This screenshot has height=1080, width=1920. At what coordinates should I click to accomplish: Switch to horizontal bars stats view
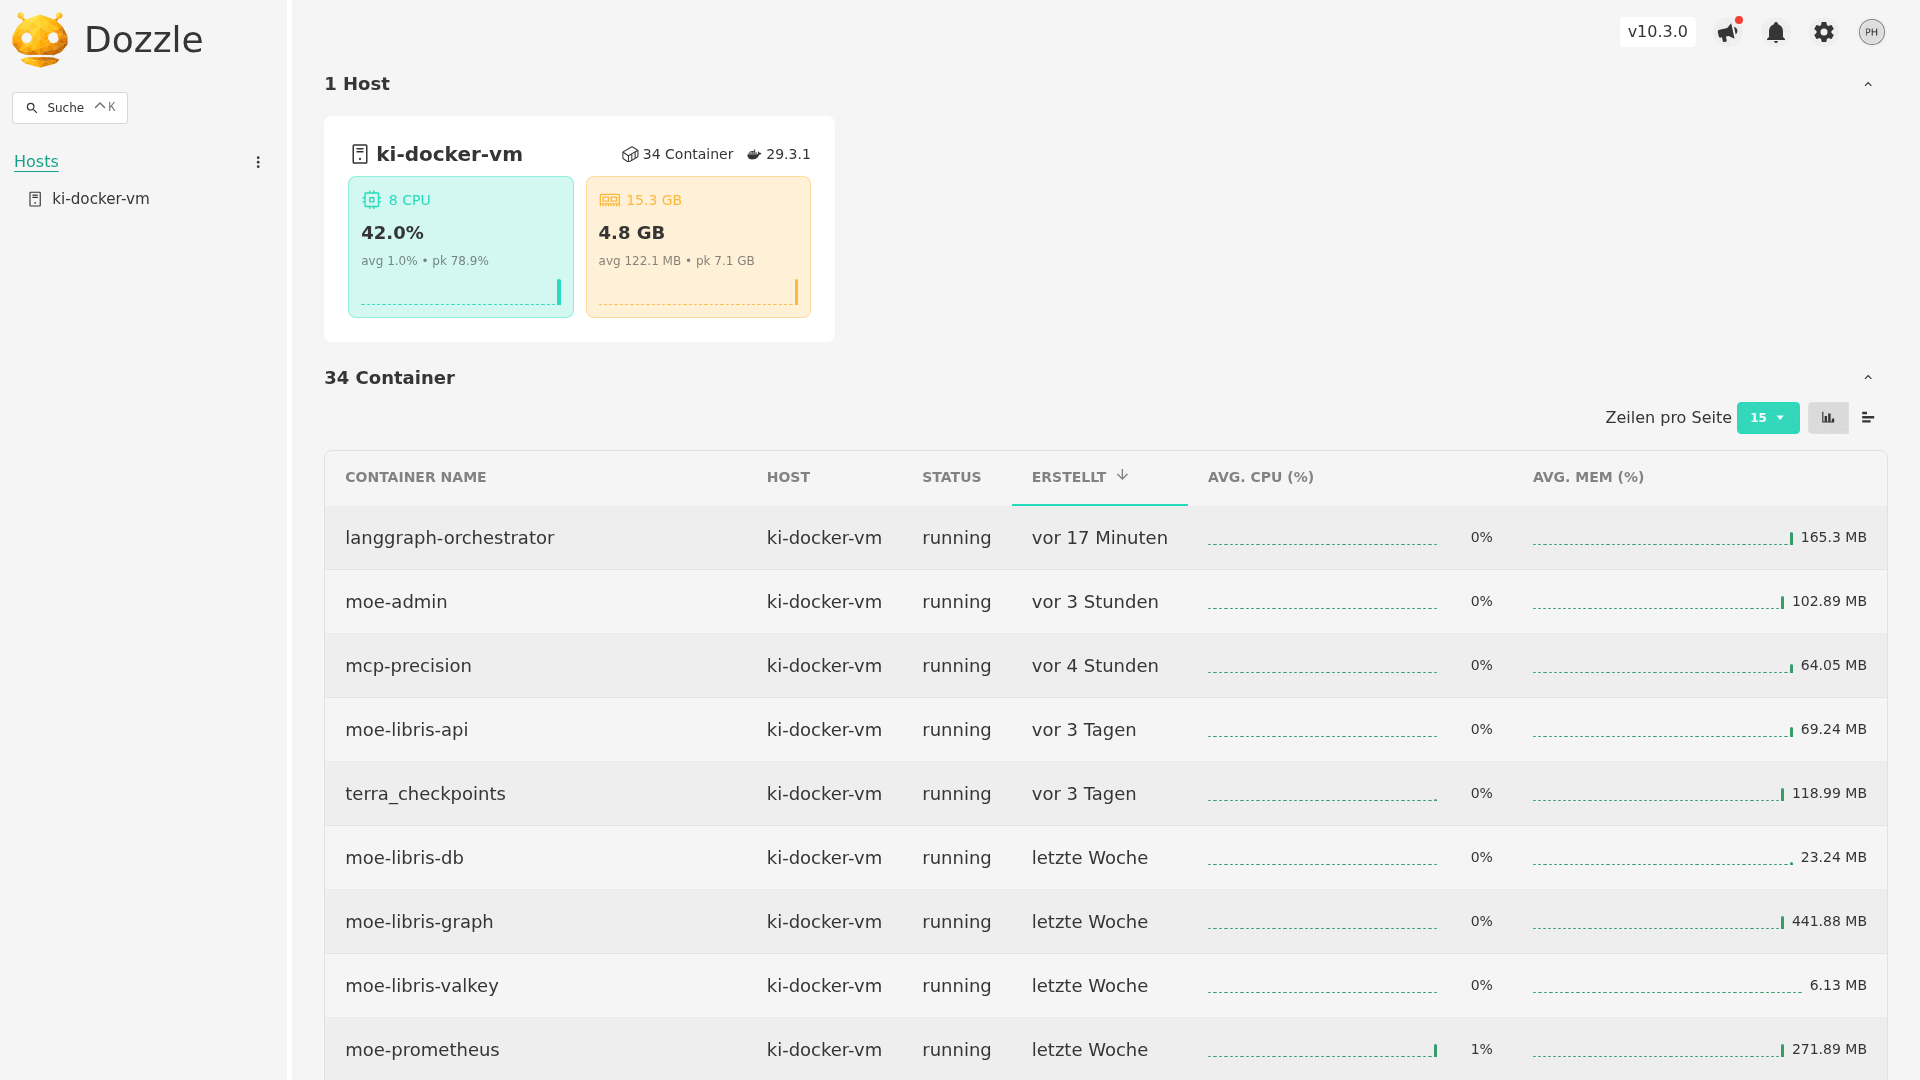coord(1867,418)
